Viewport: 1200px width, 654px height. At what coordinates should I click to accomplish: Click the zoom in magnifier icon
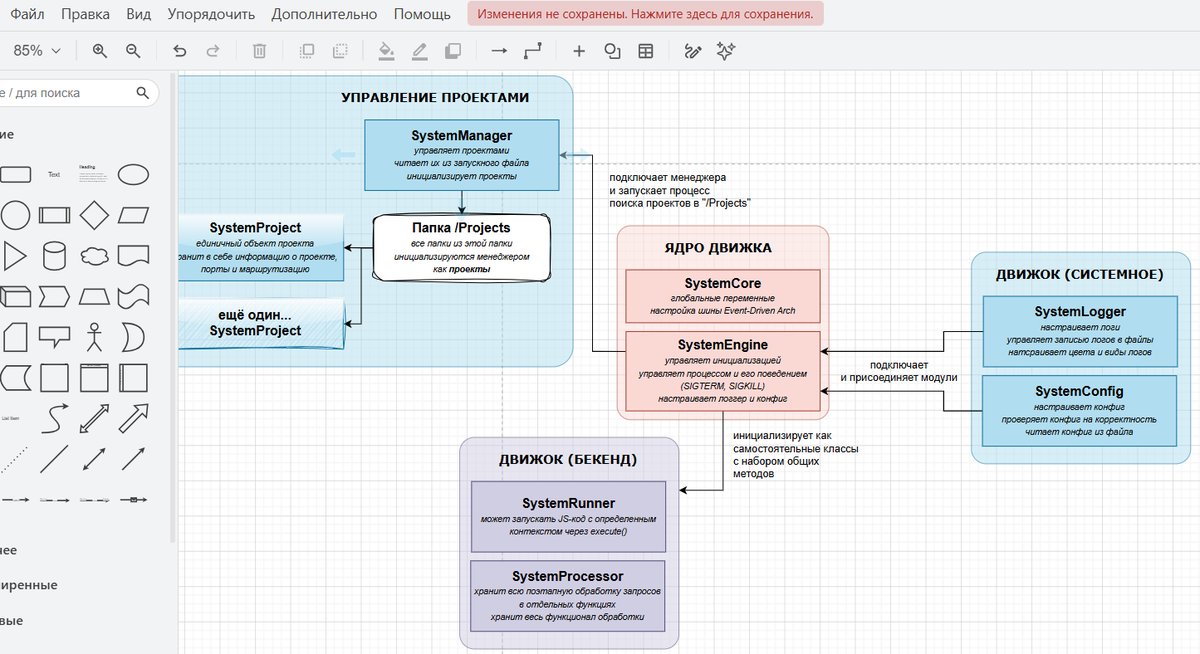100,51
